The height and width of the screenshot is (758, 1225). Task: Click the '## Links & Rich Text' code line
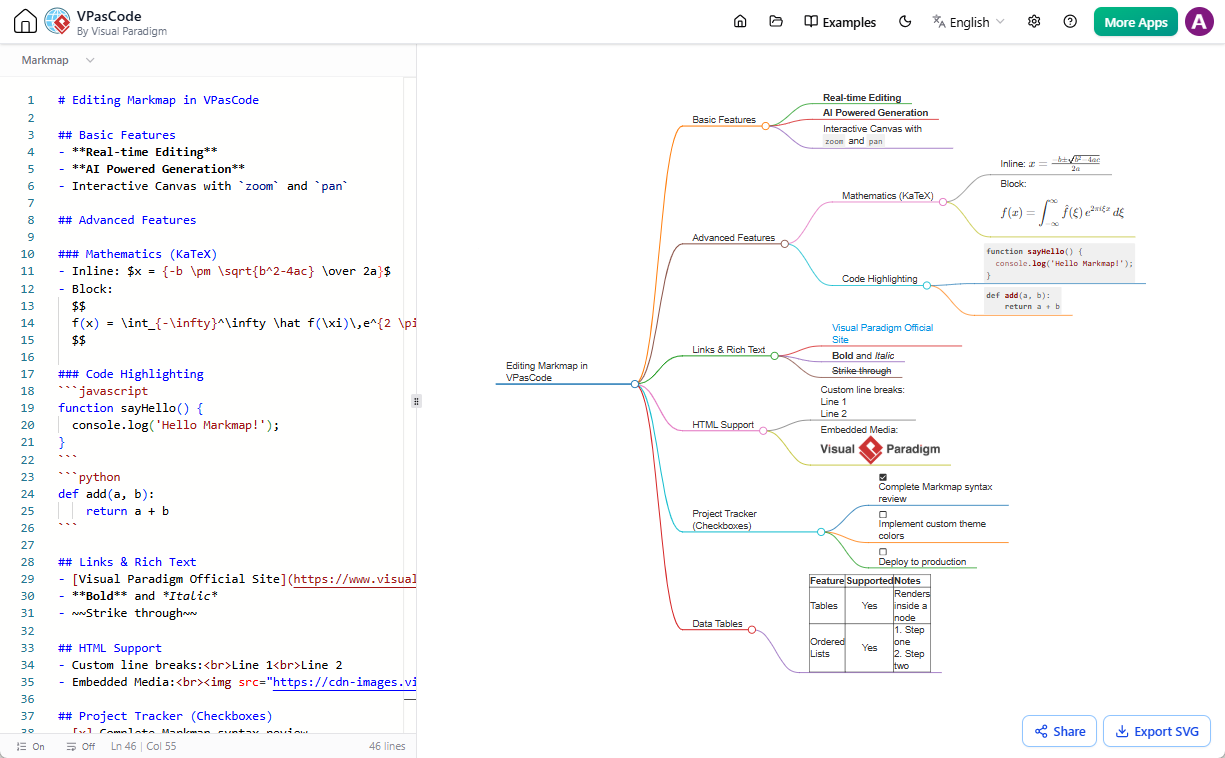[127, 562]
